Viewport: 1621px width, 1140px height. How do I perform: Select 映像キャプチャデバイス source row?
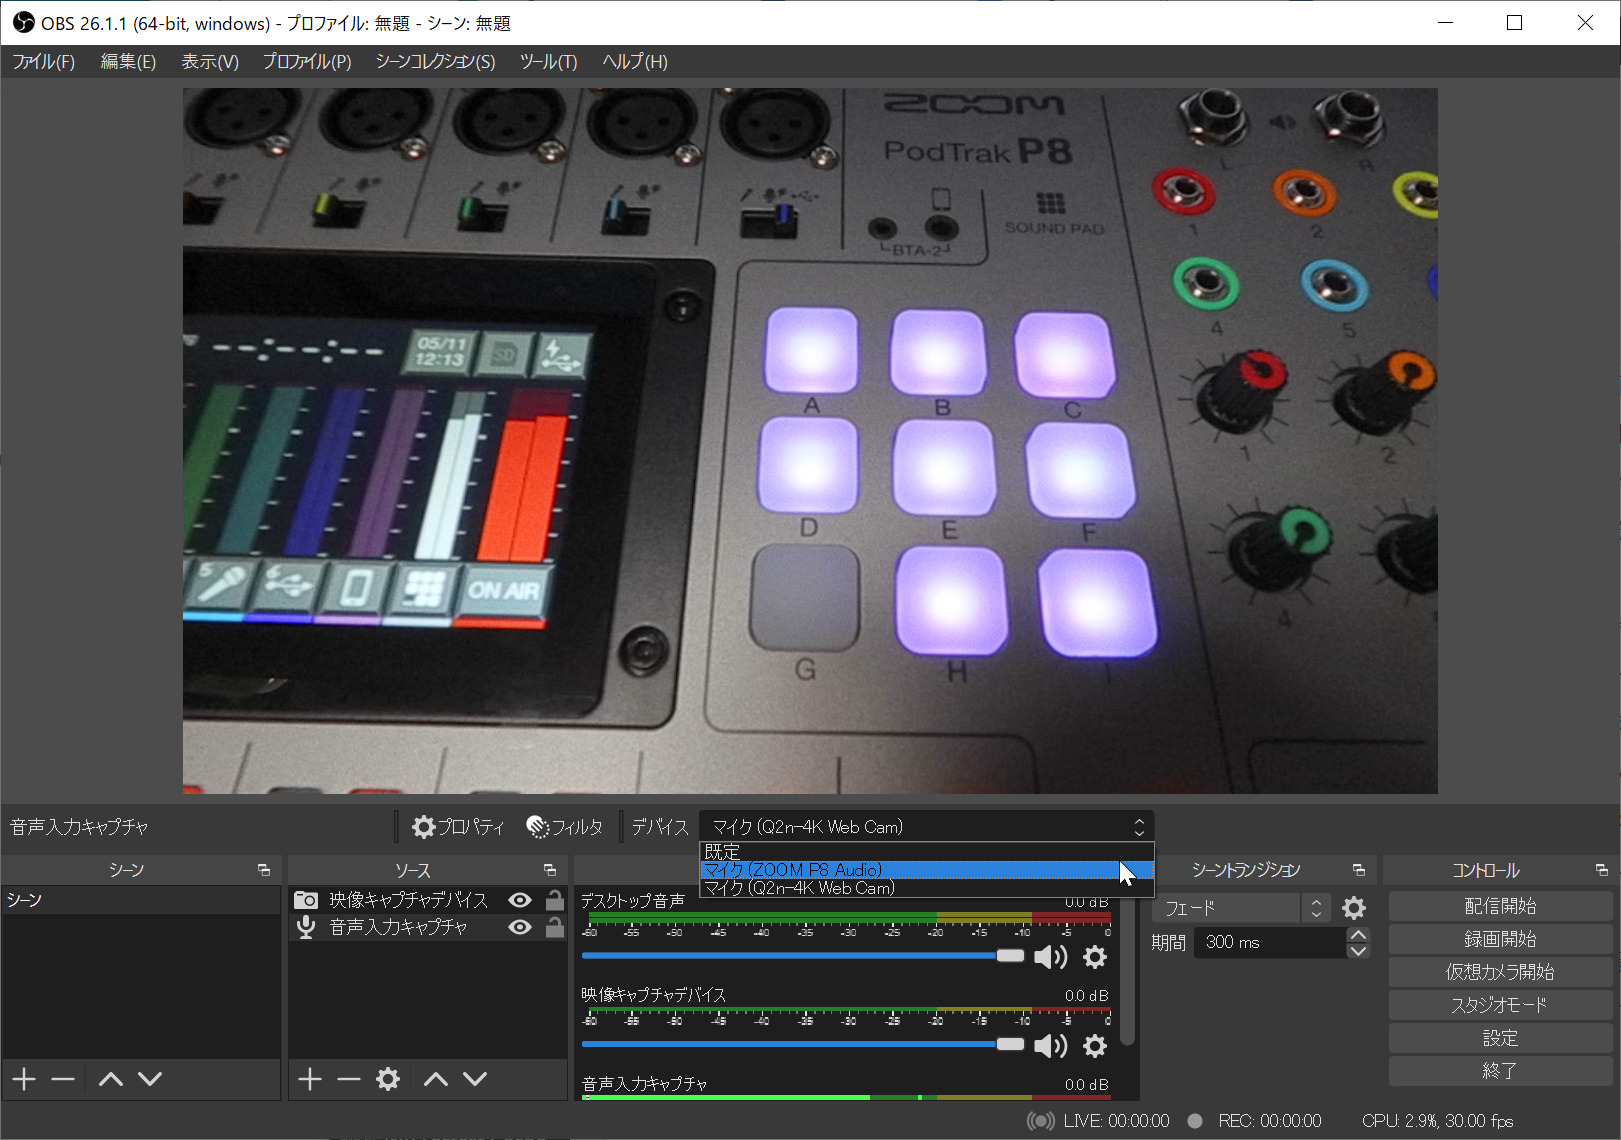click(428, 900)
